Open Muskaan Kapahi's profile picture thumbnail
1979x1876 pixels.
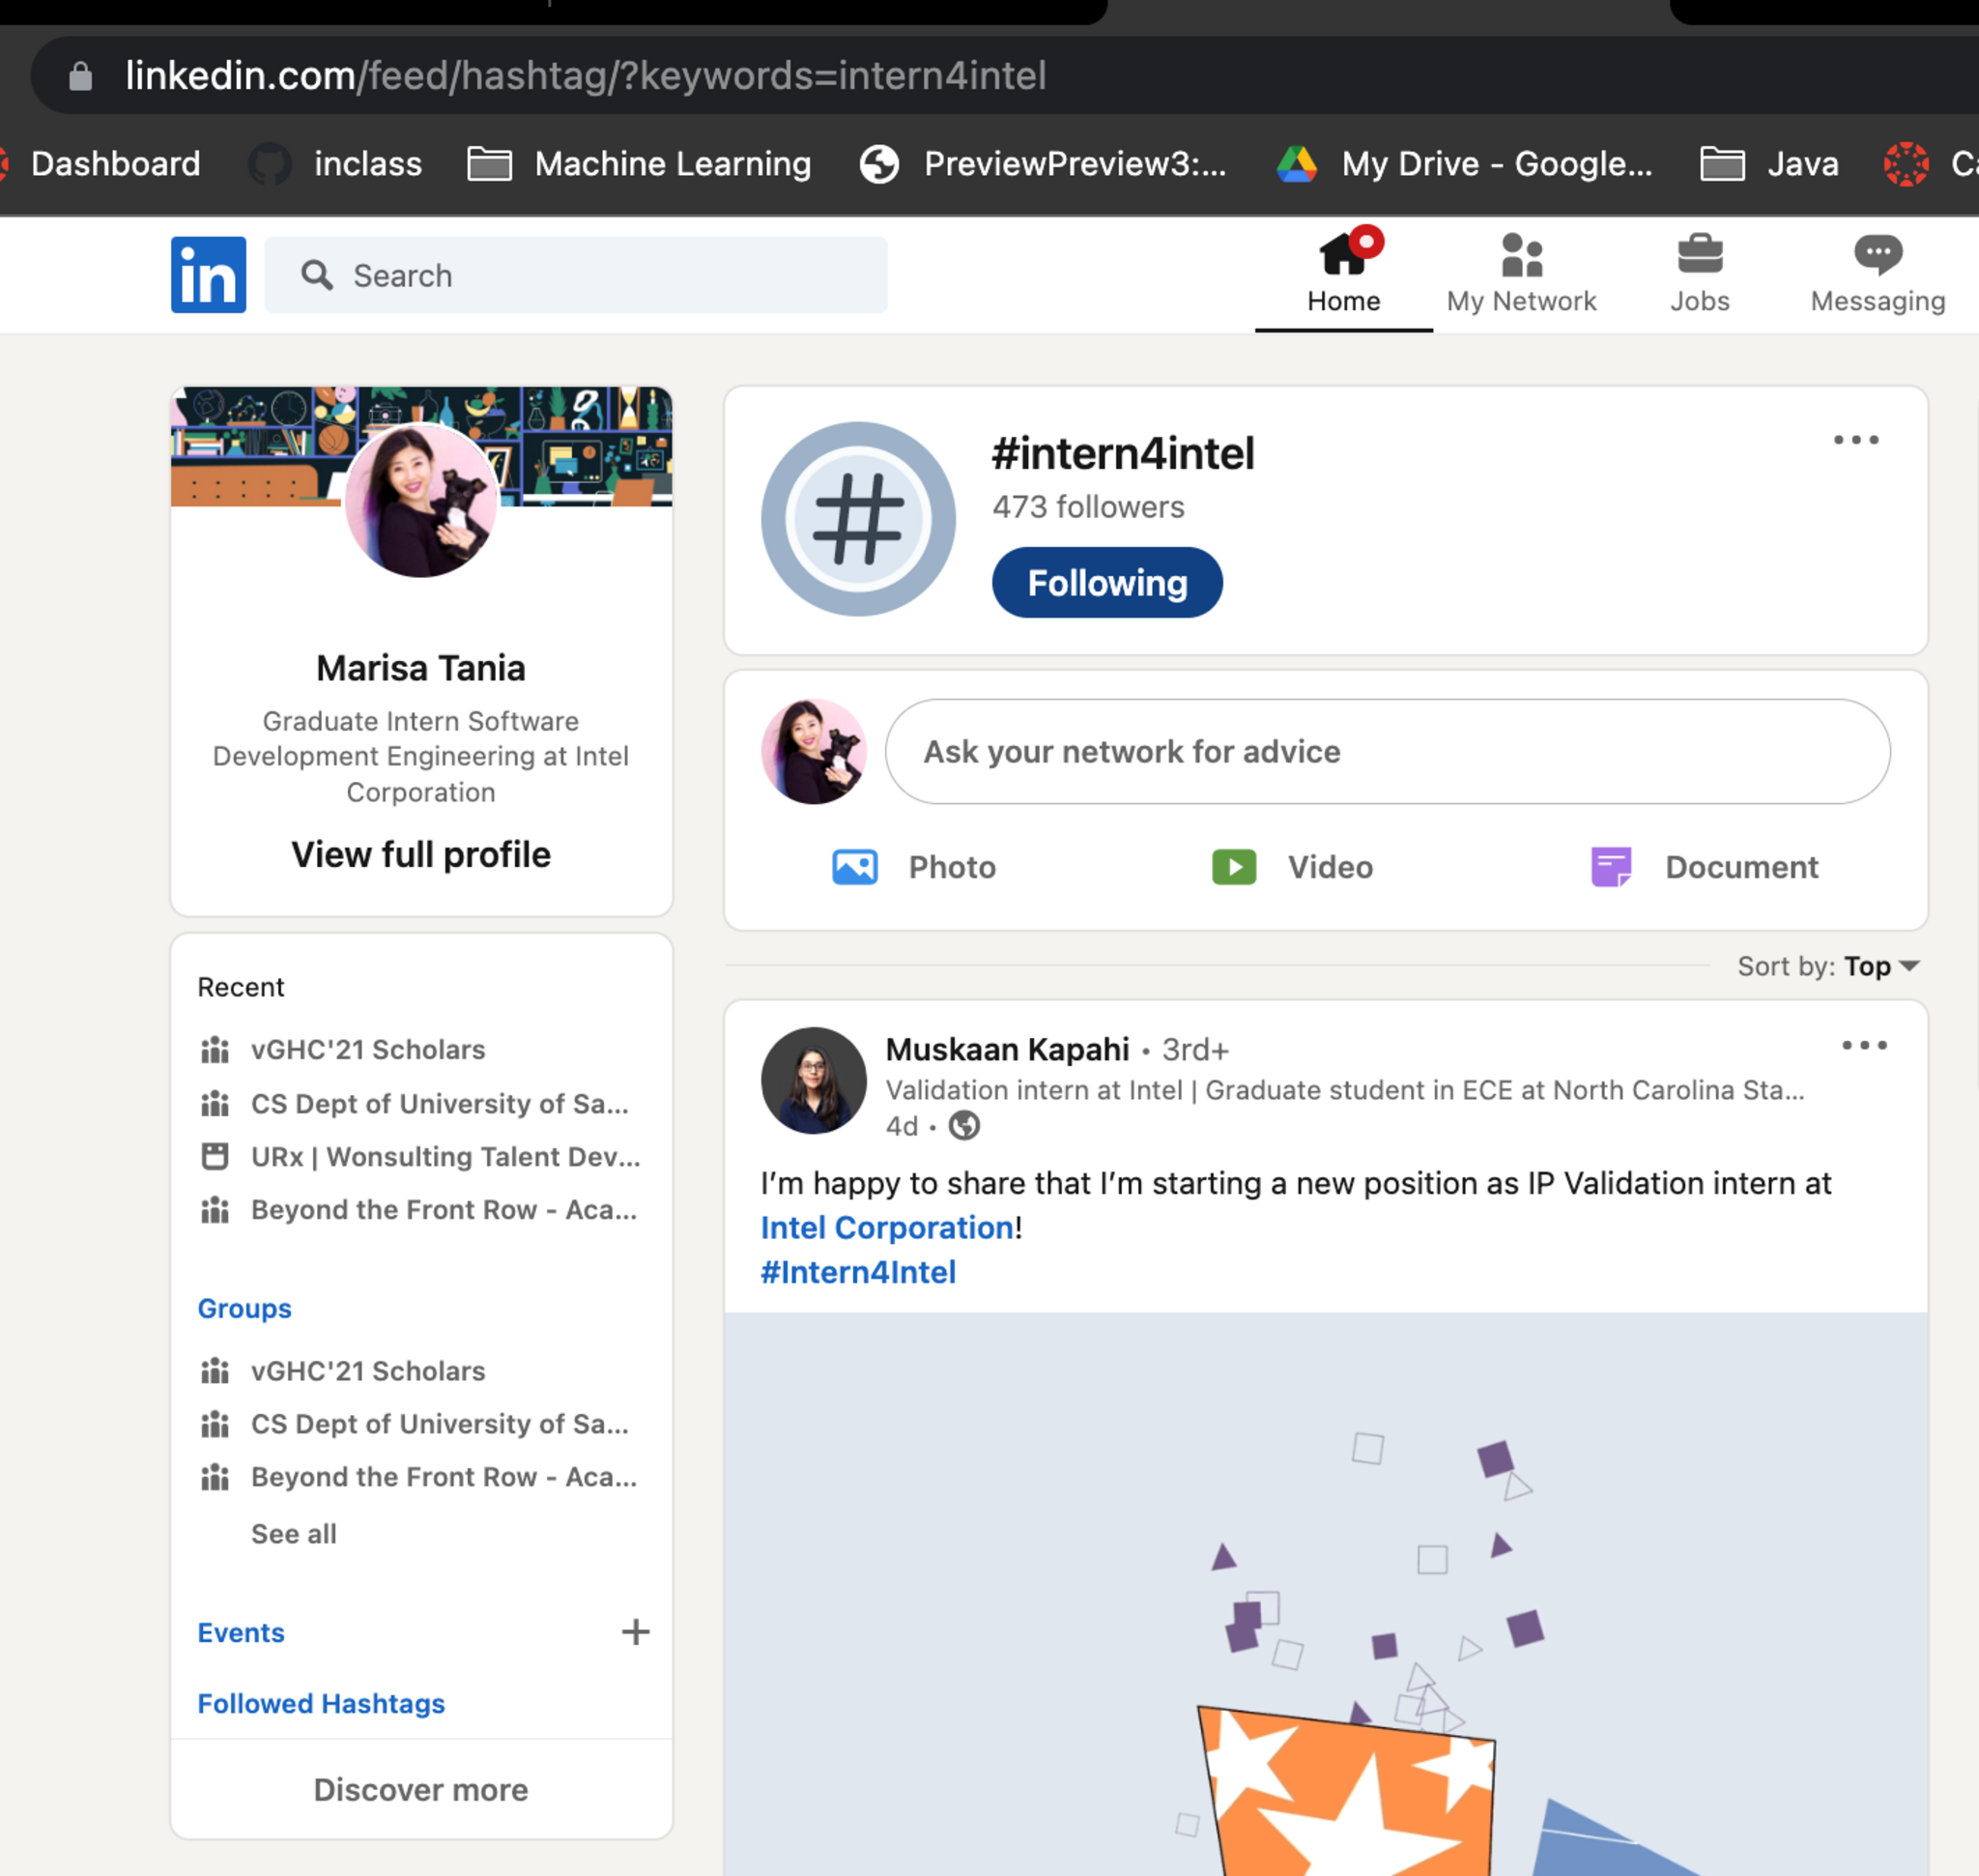point(813,1080)
